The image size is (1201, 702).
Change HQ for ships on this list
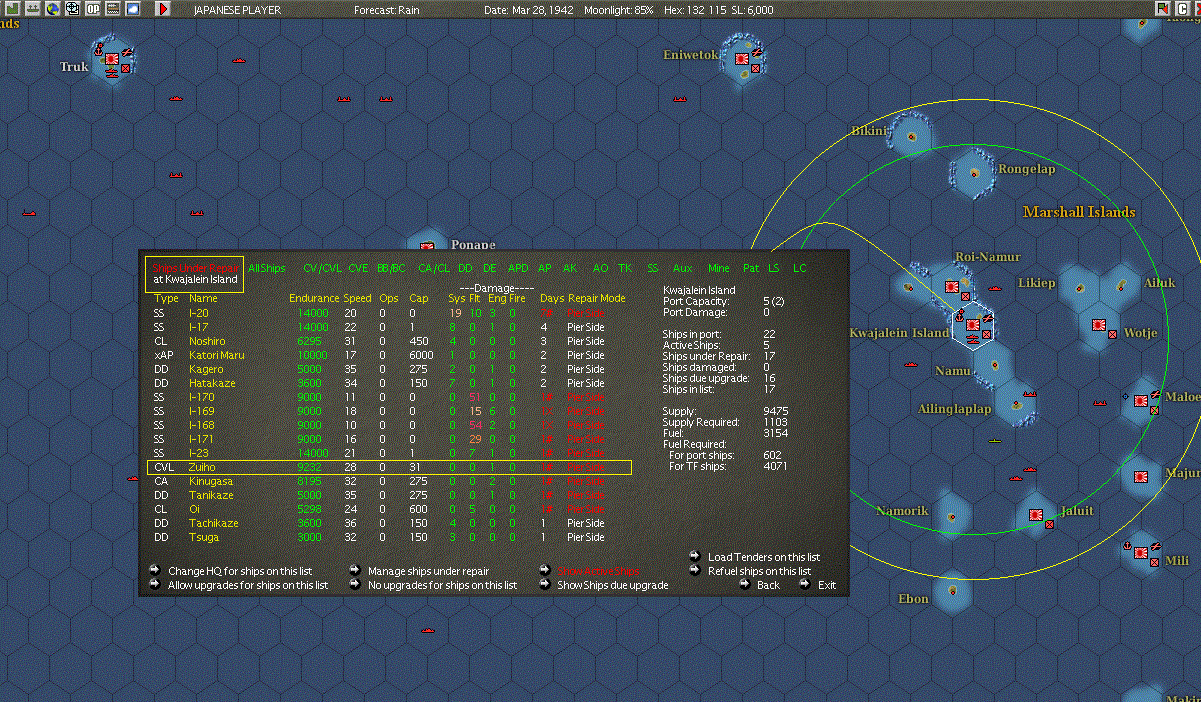coord(240,571)
